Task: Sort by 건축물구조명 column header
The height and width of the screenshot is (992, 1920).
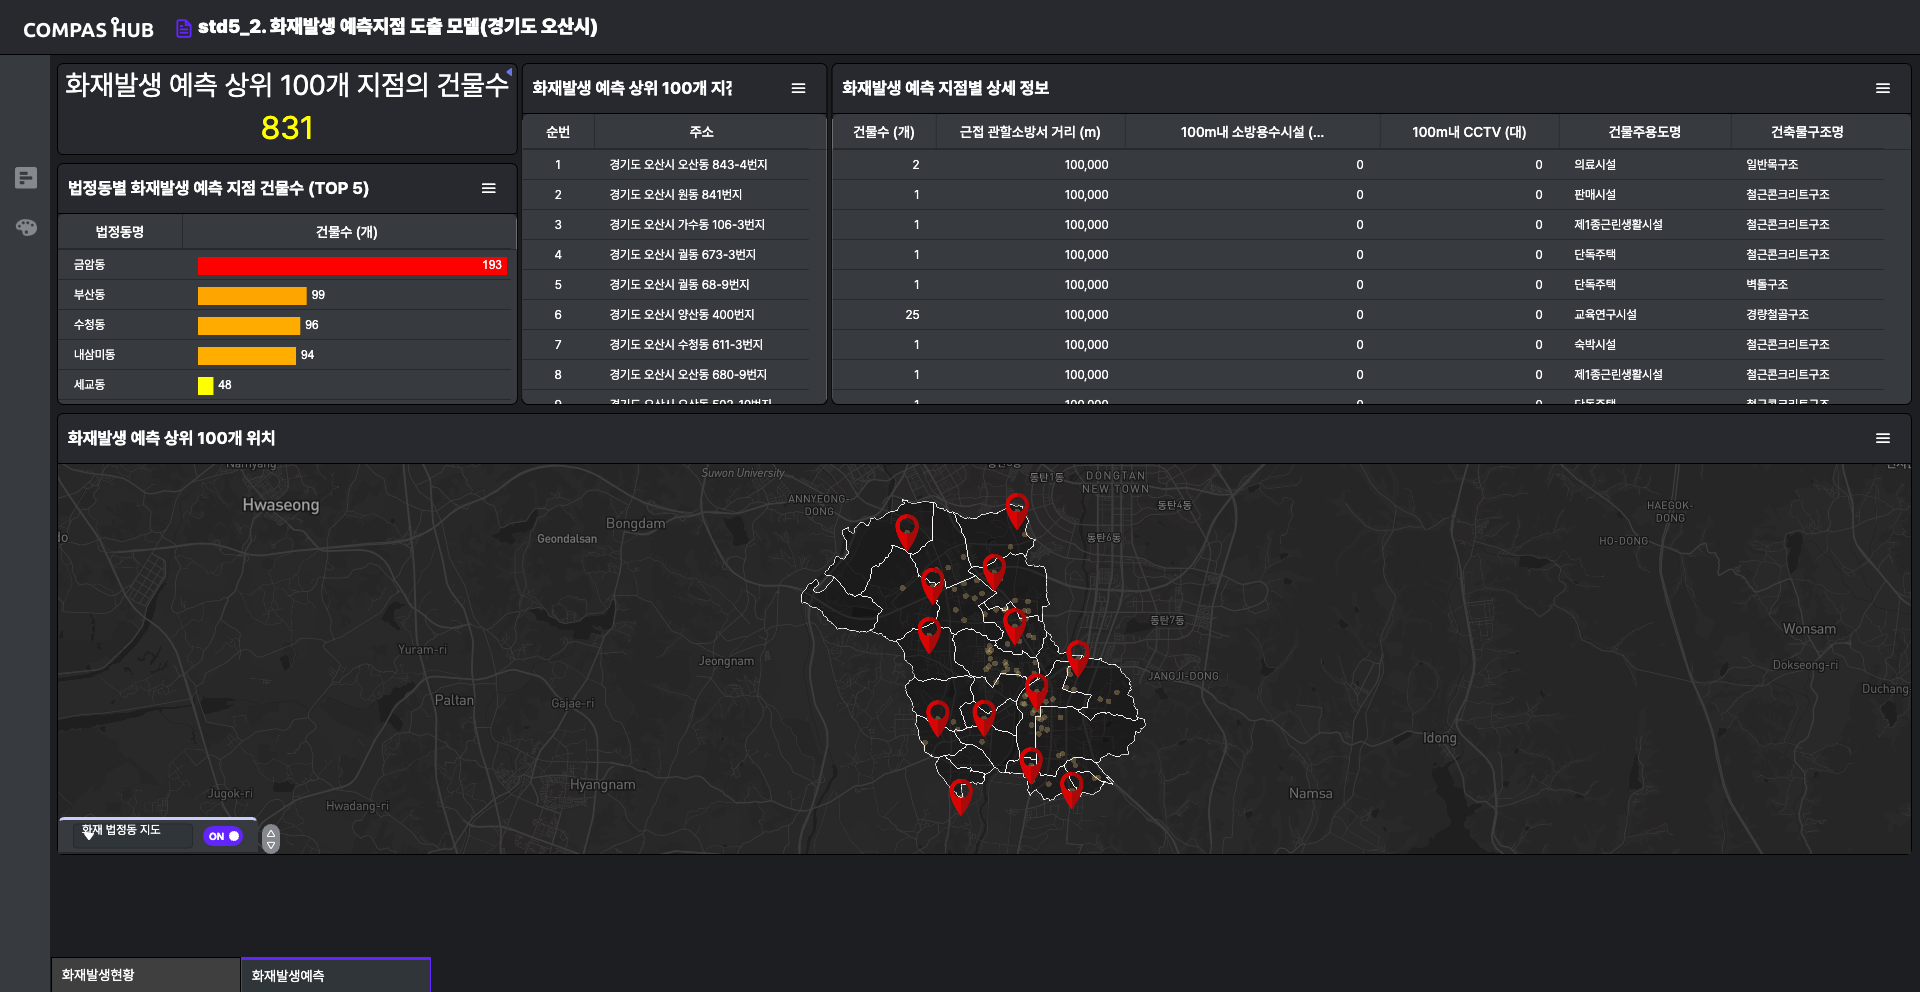Action: click(1807, 132)
